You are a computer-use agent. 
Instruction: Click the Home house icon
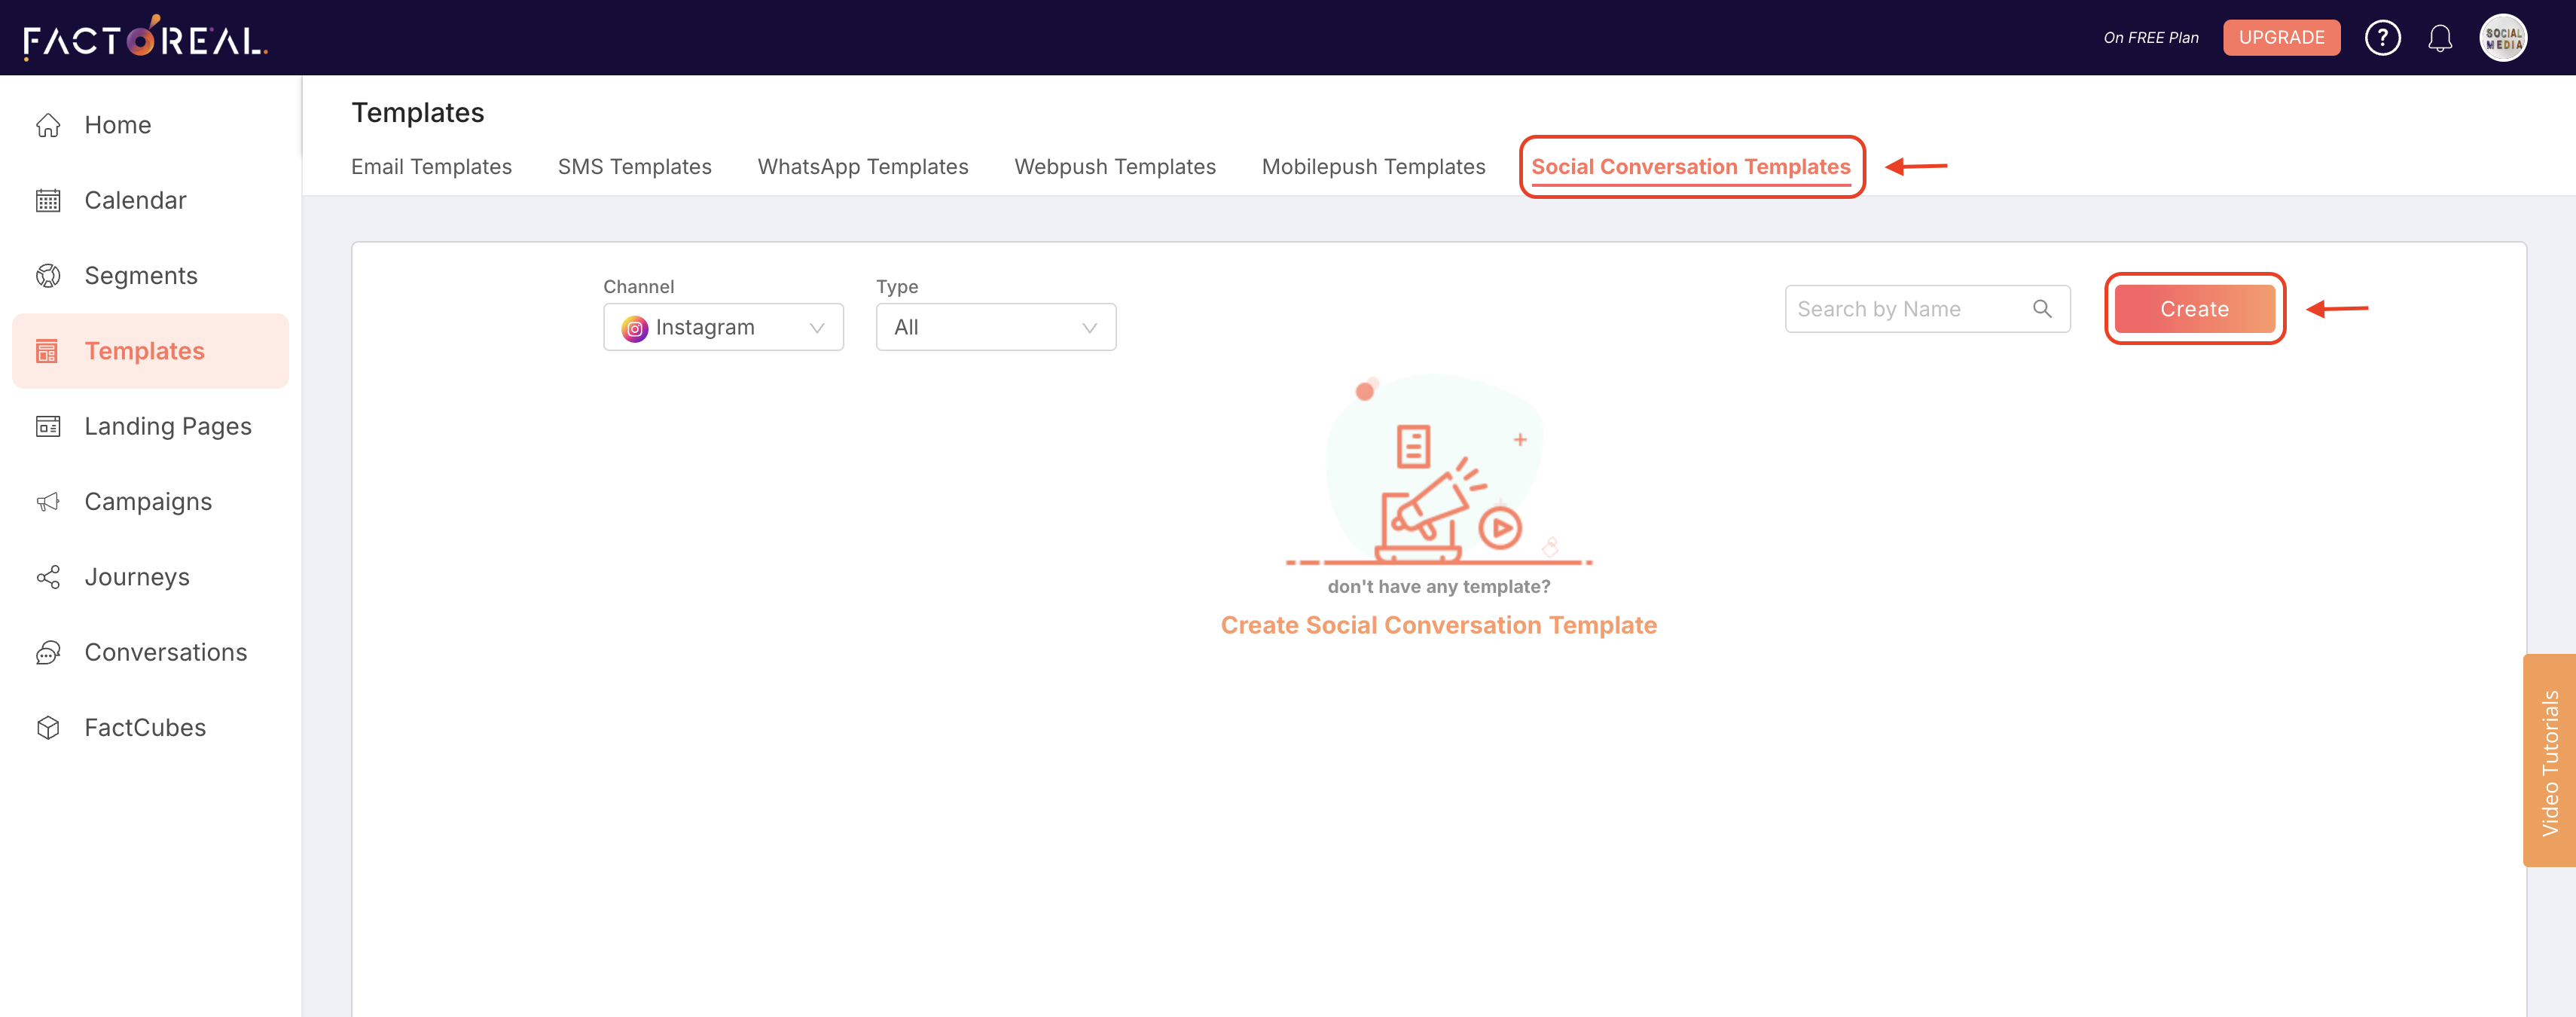click(48, 125)
